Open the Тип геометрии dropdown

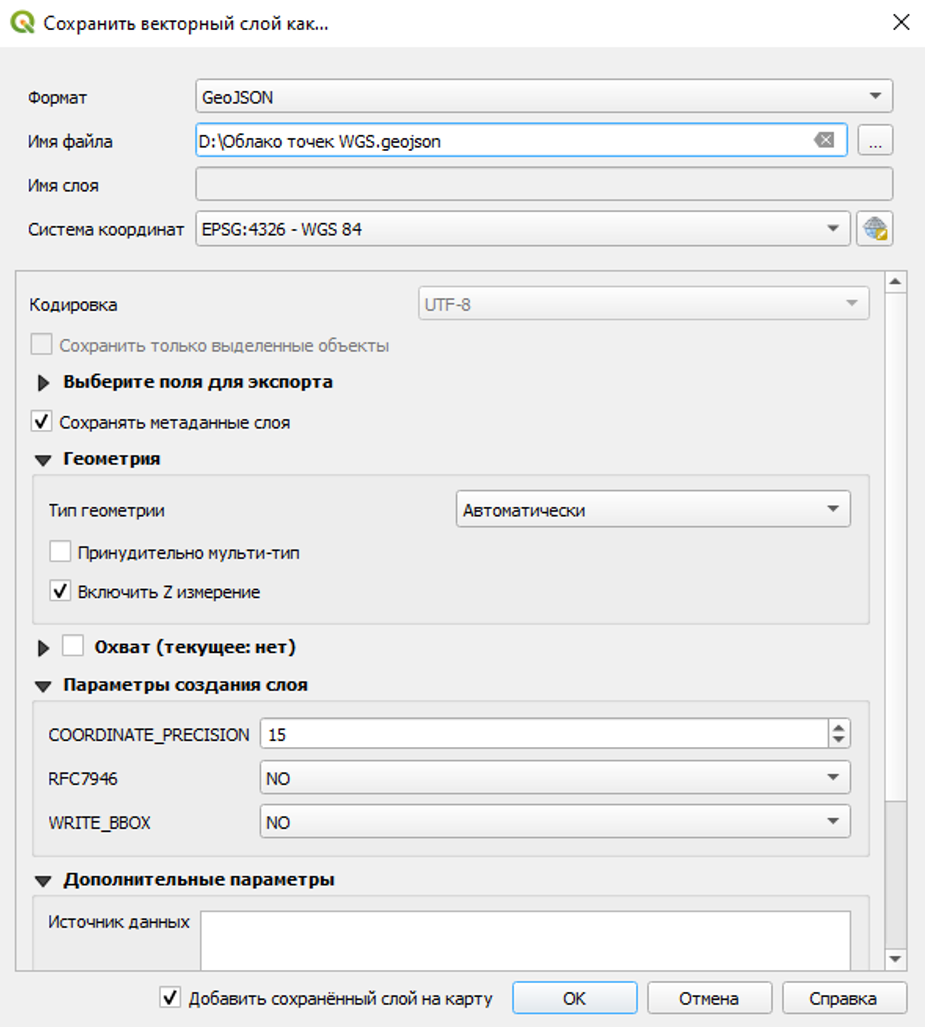(652, 509)
